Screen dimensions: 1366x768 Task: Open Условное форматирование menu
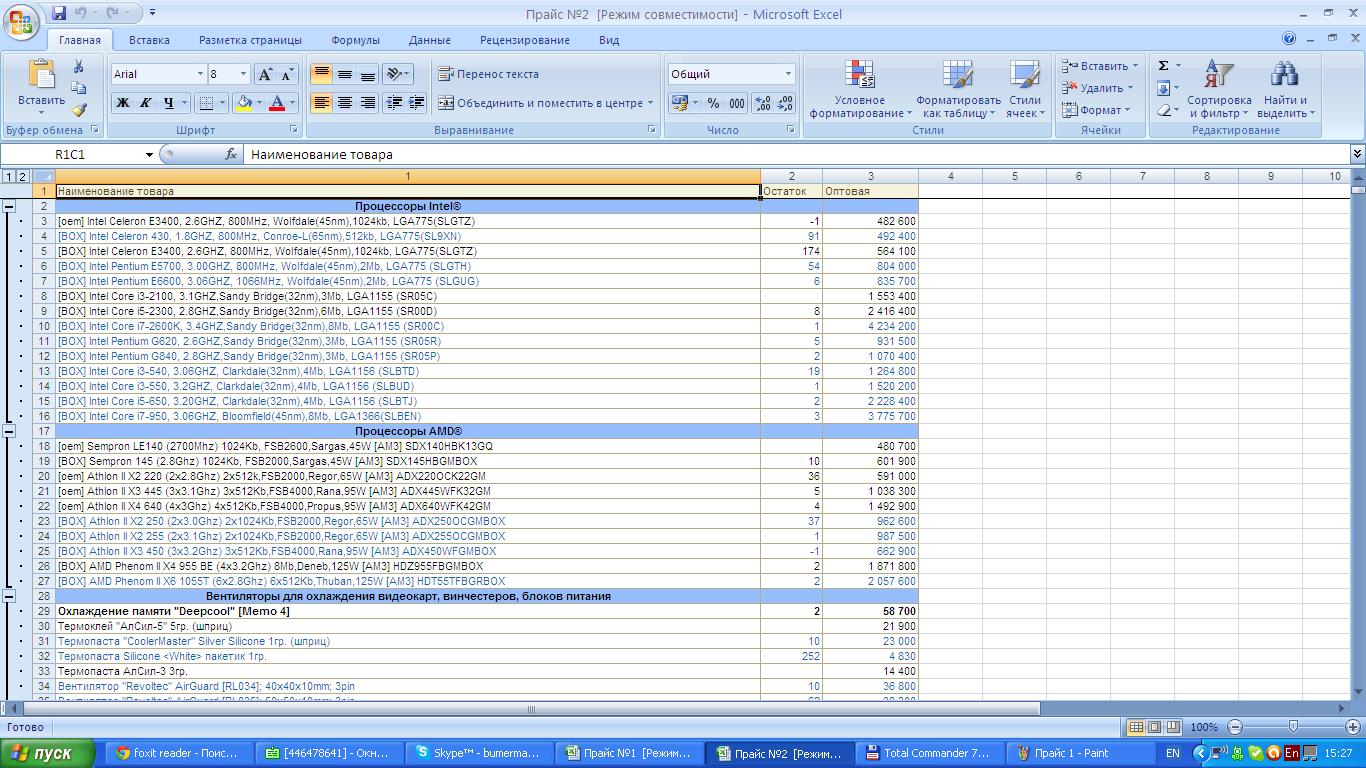click(x=860, y=89)
